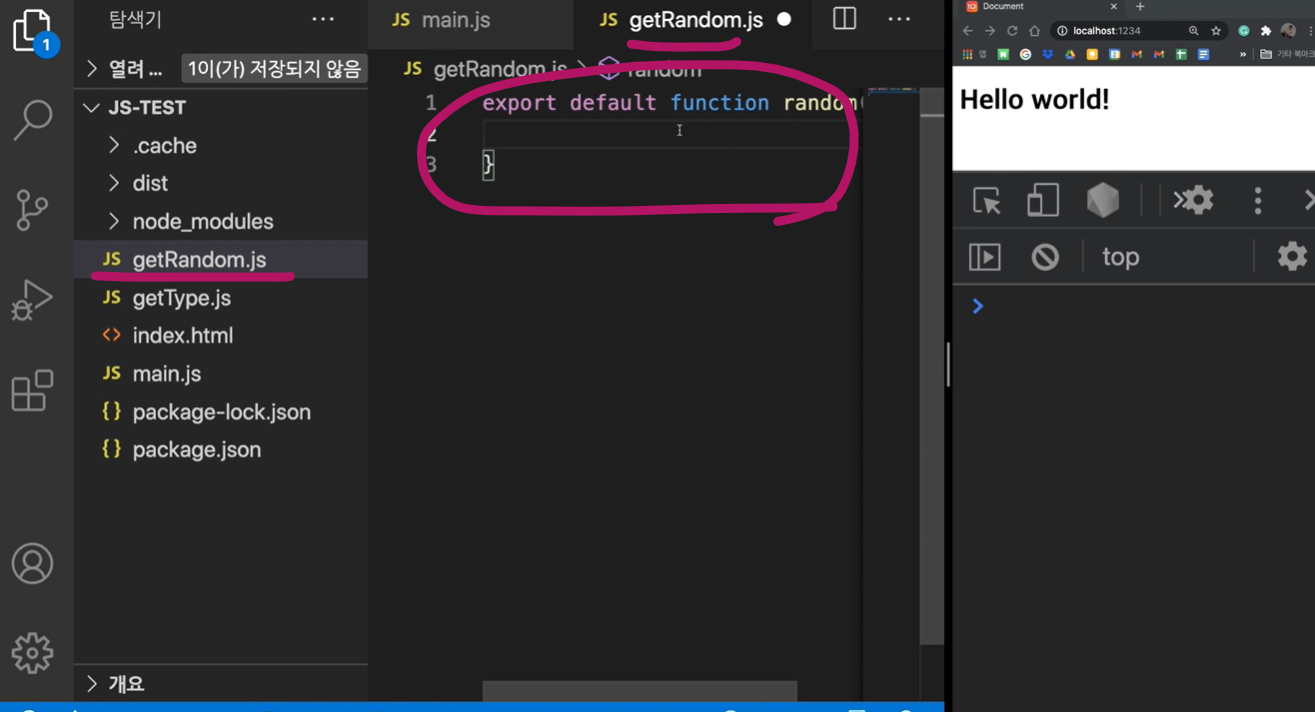
Task: Open package.json in the file tree
Action: coord(221,449)
